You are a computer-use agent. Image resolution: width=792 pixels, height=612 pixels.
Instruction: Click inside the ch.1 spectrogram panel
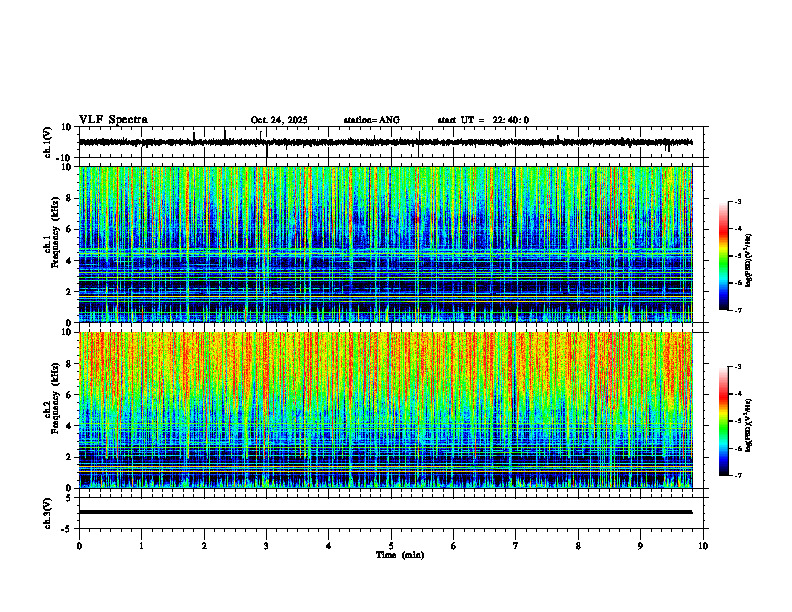click(x=385, y=244)
